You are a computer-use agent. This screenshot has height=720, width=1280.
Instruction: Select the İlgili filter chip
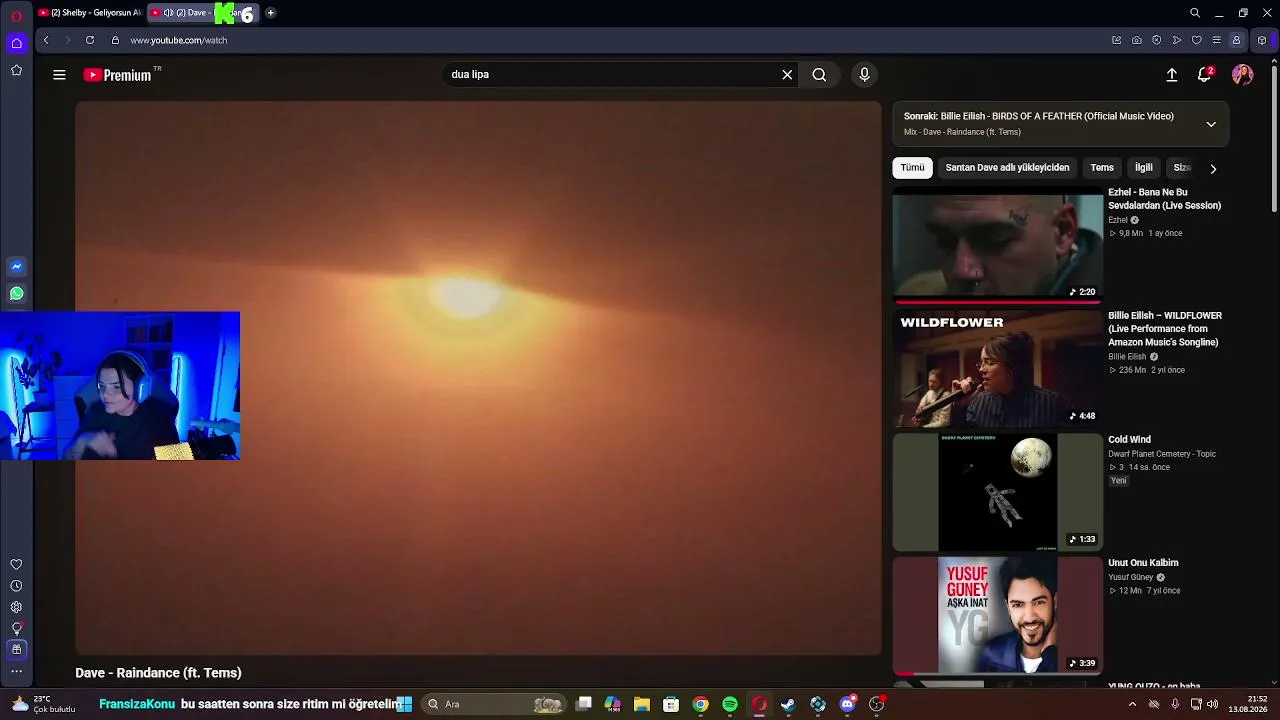click(x=1144, y=168)
